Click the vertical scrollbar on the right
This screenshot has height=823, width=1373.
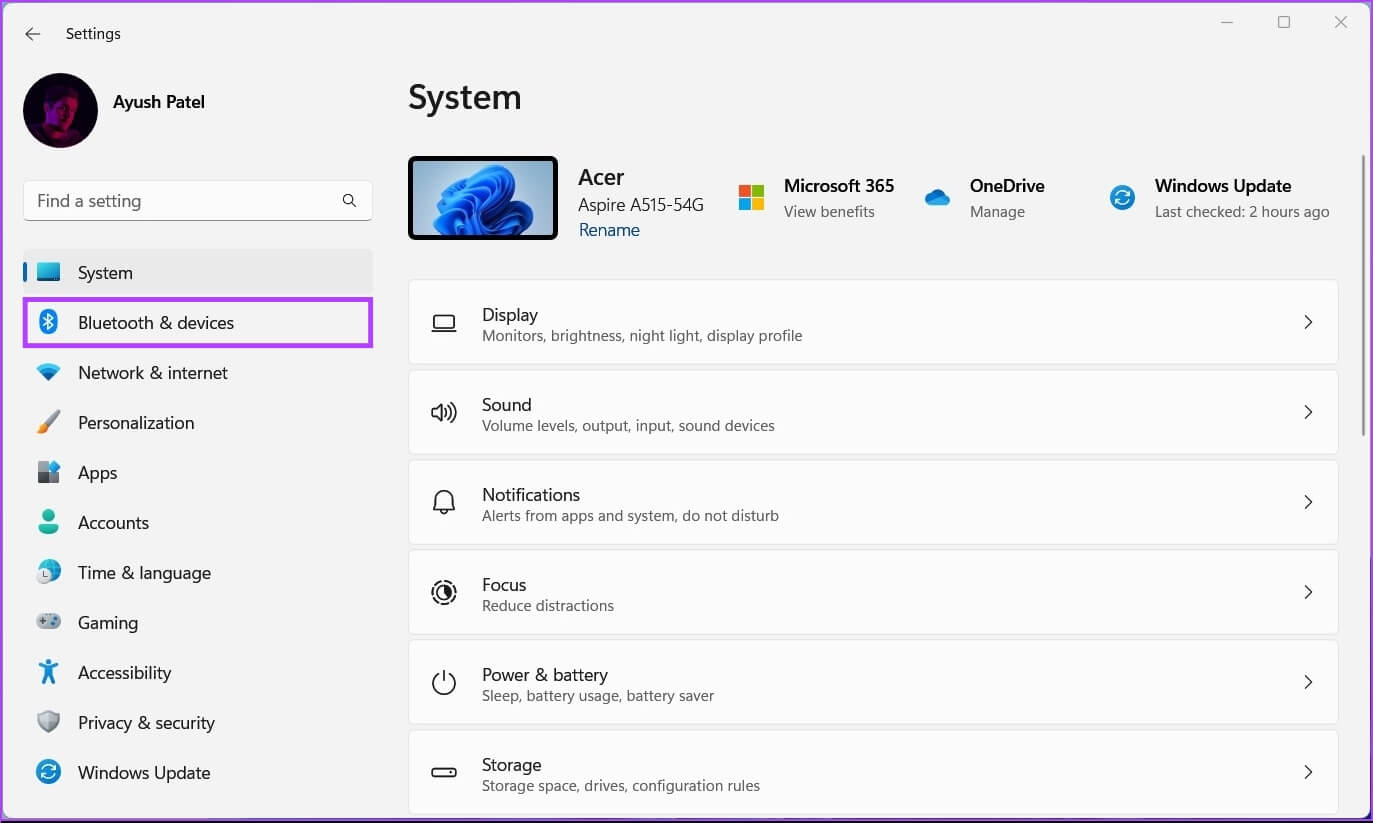(x=1363, y=295)
